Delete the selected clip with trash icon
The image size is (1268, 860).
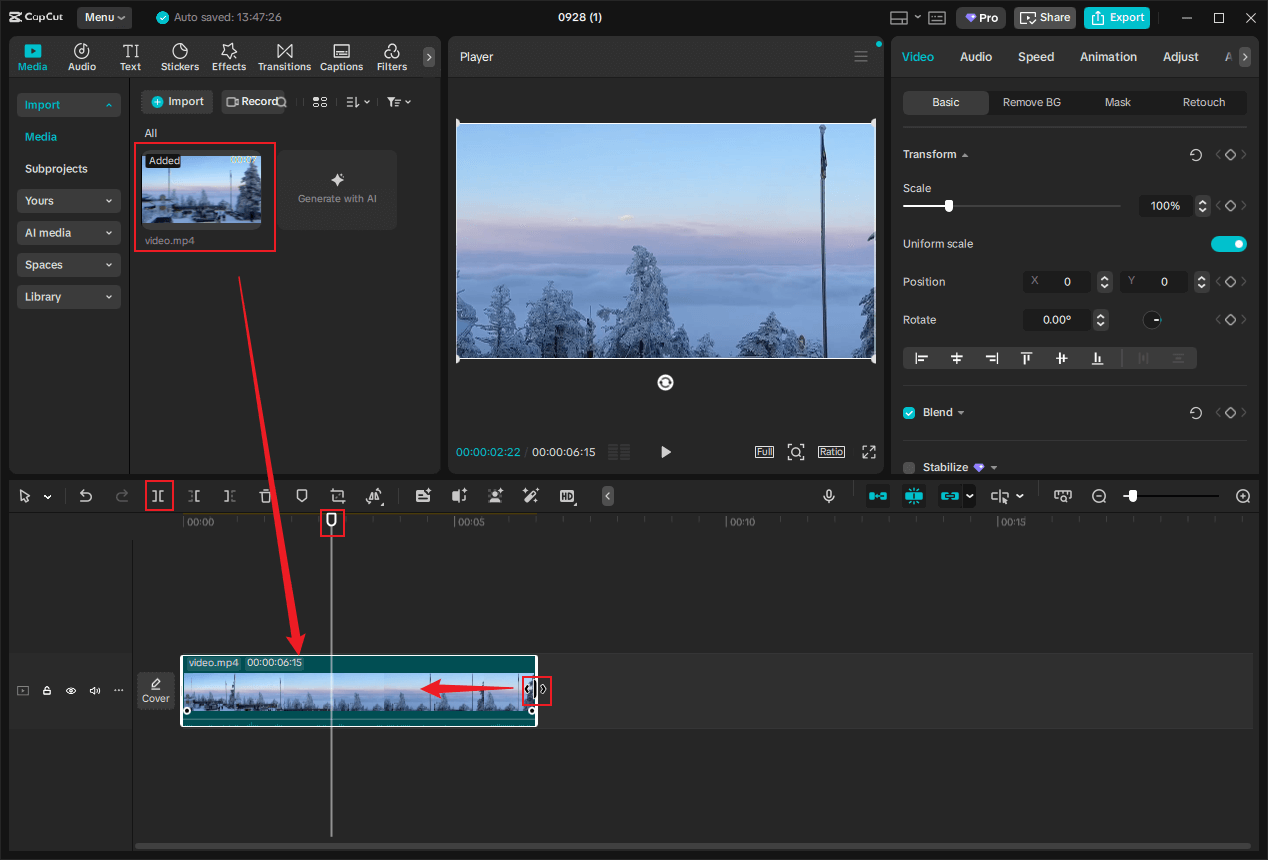[x=265, y=496]
